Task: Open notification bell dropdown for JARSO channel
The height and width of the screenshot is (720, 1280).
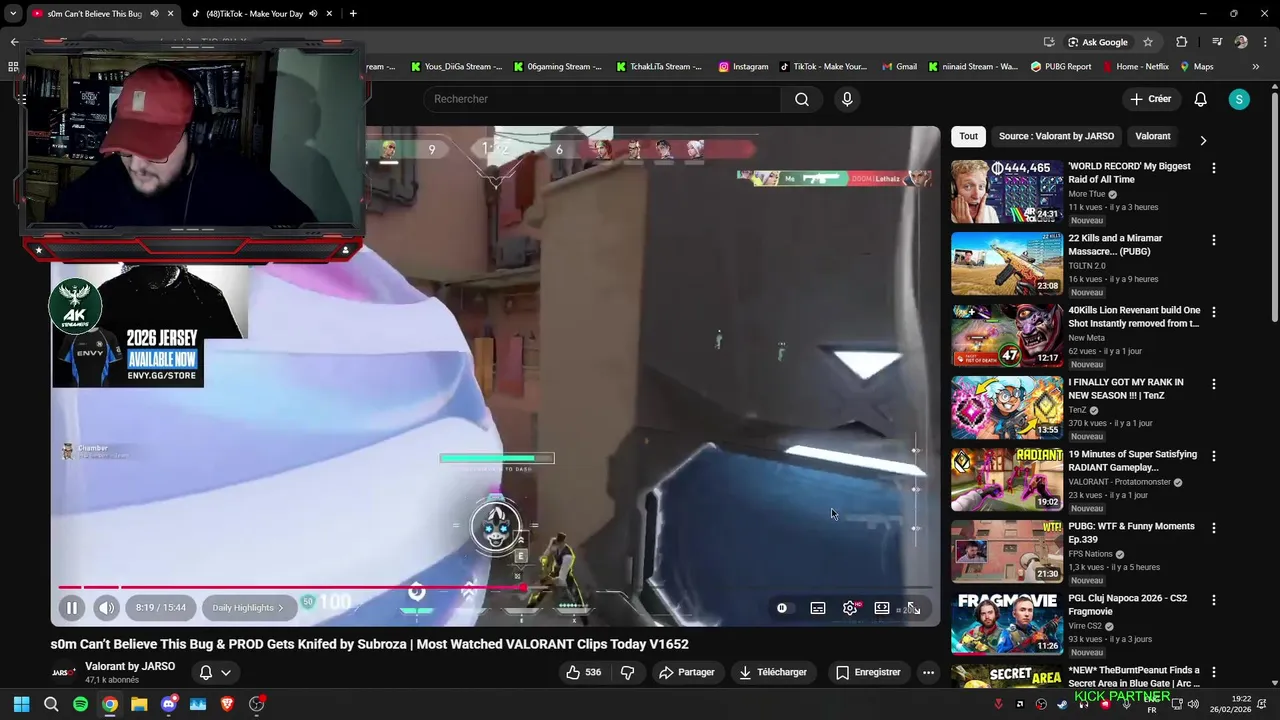Action: point(216,673)
